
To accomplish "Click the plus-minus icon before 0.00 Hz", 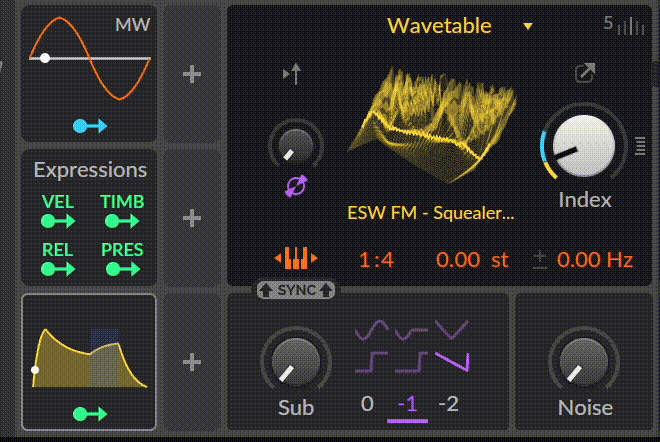I will (x=540, y=260).
